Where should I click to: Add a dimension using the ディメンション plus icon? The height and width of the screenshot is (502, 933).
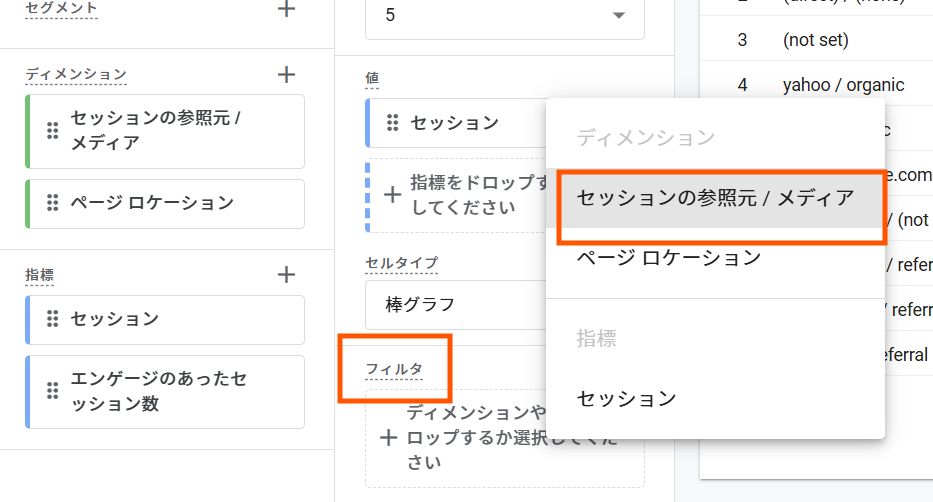(x=286, y=74)
